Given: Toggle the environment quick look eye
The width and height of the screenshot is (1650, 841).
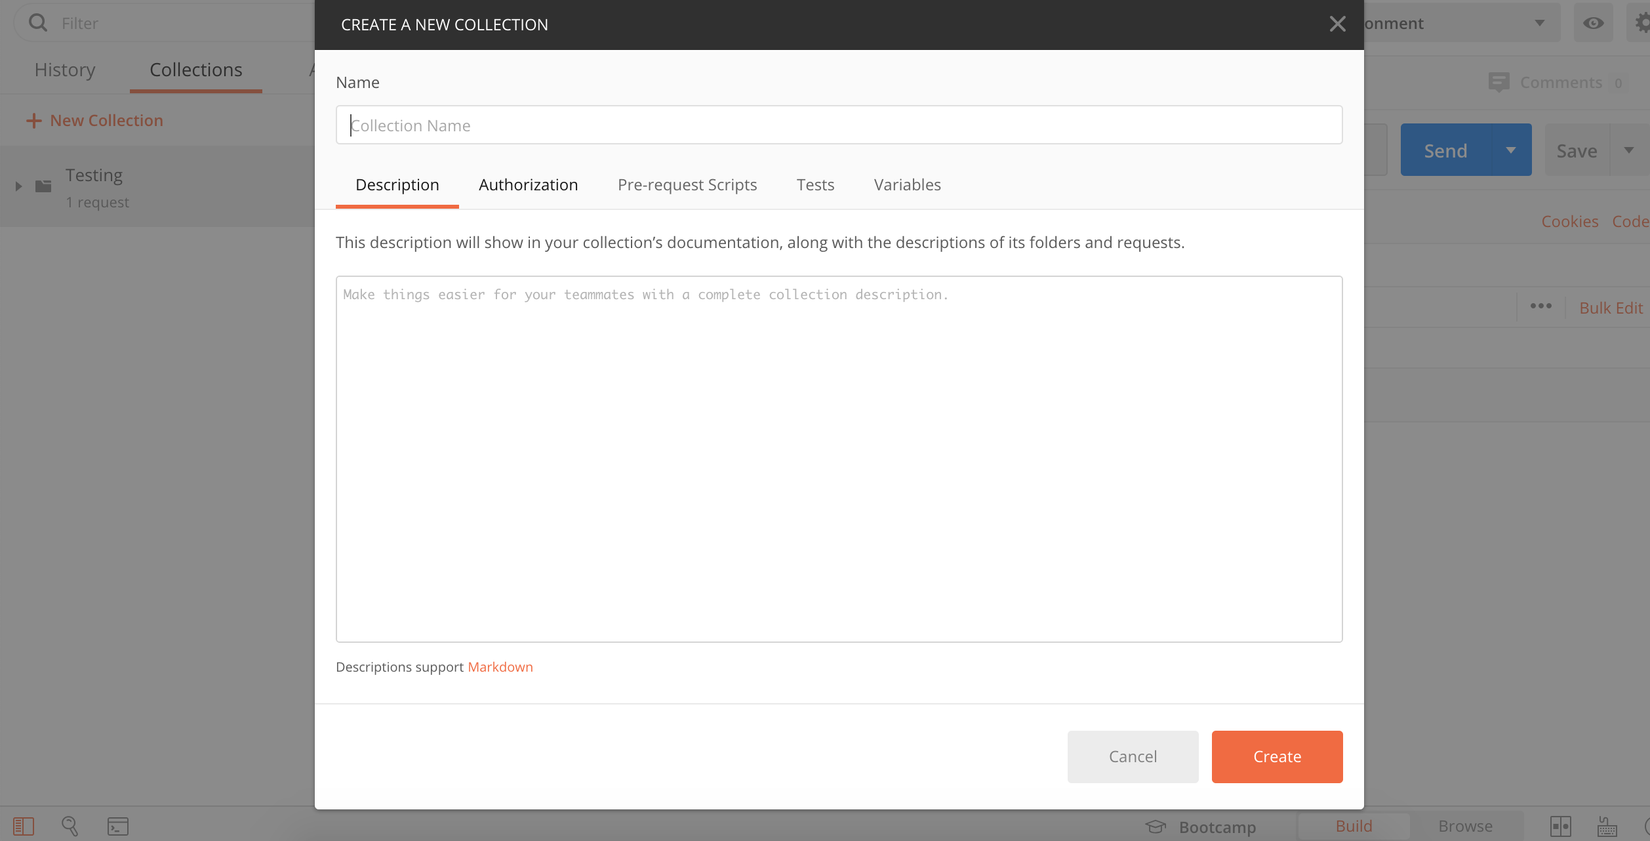Looking at the screenshot, I should click(1593, 23).
